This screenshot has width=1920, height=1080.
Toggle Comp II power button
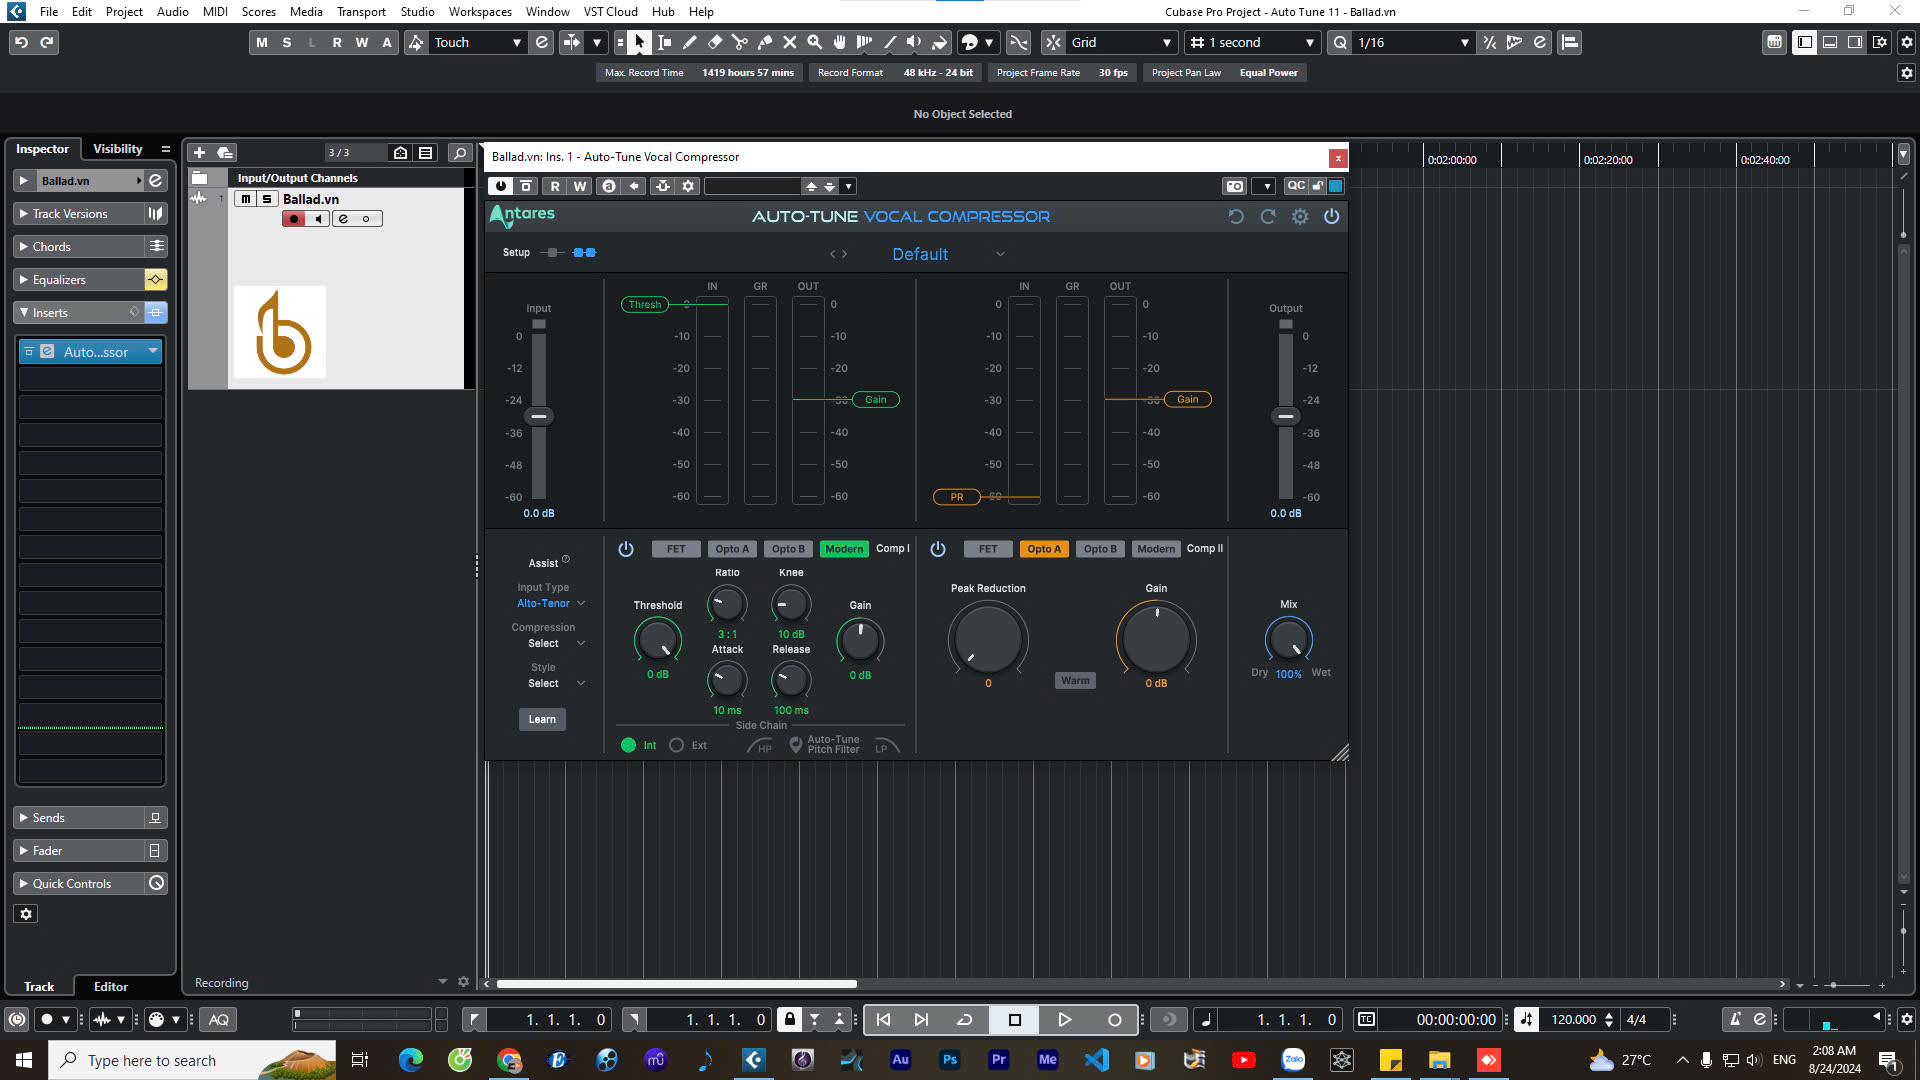(938, 549)
